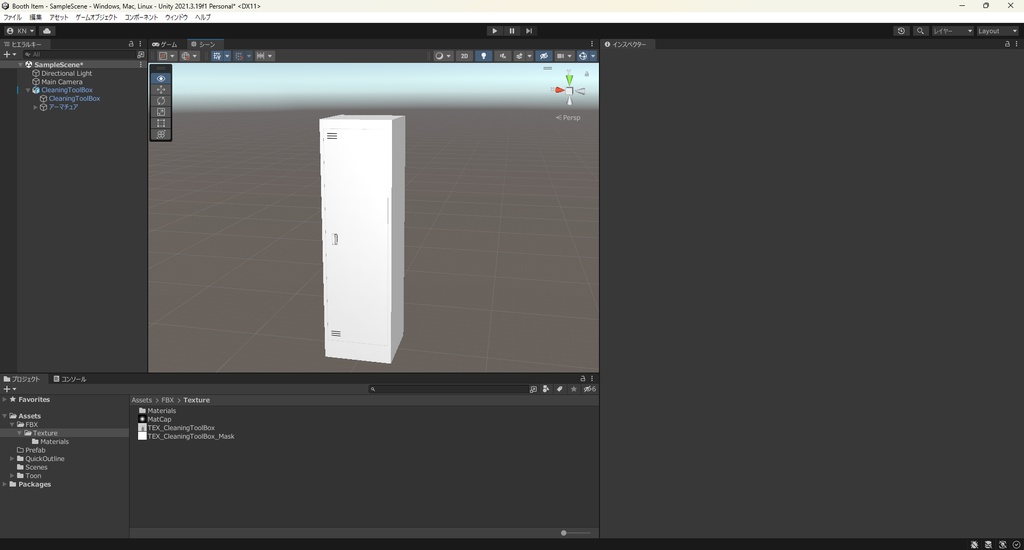Switch to the ゲーム tab
This screenshot has height=550, width=1024.
165,44
